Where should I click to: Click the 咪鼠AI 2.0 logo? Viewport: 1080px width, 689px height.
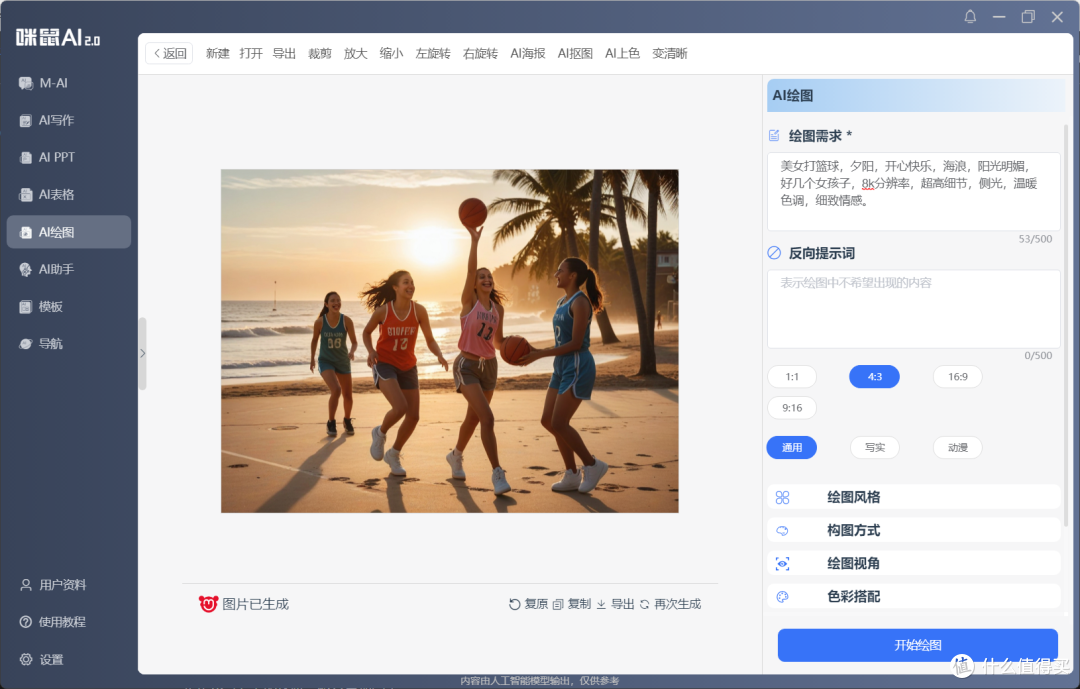point(58,37)
